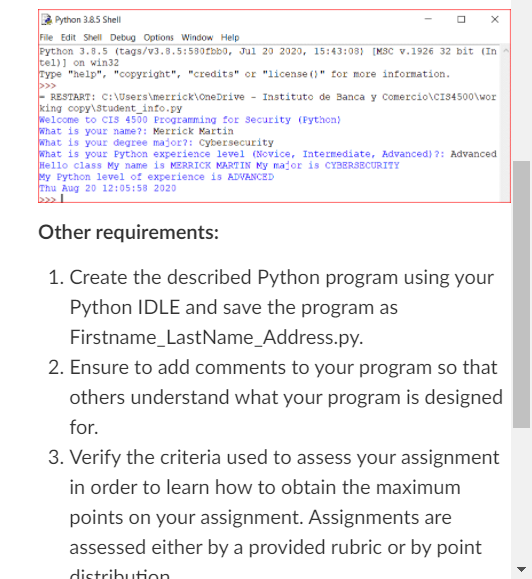This screenshot has width=532, height=579.
Task: Click the last shell prompt line with cursor
Action: (x=52, y=199)
